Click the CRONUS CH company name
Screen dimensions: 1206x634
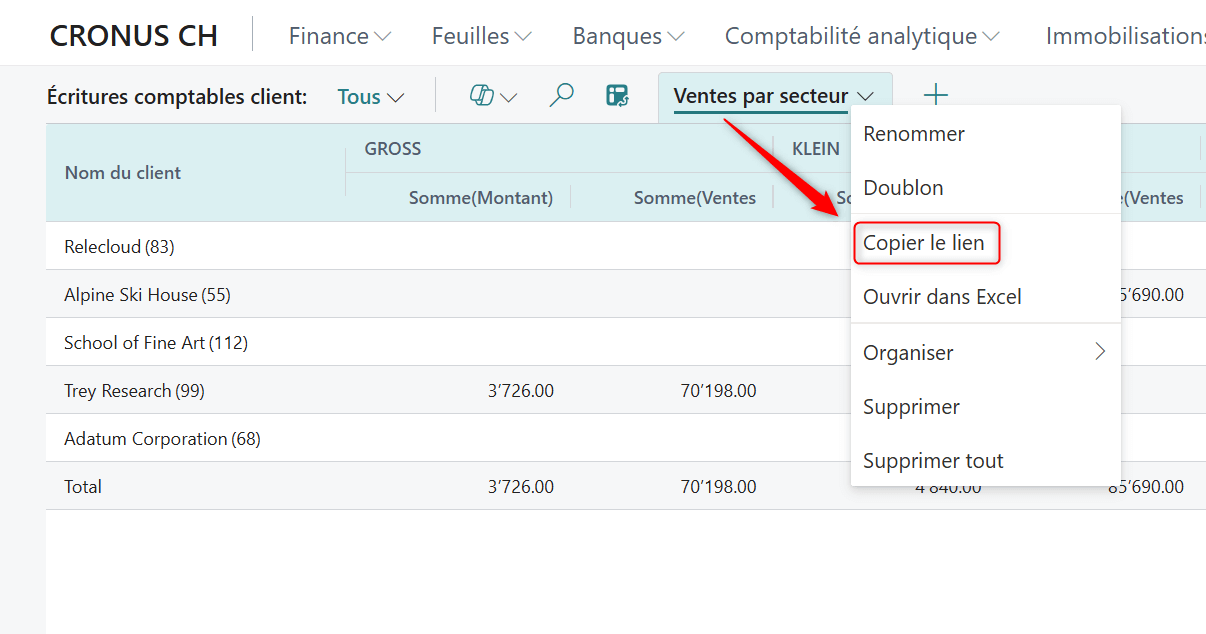click(x=133, y=36)
